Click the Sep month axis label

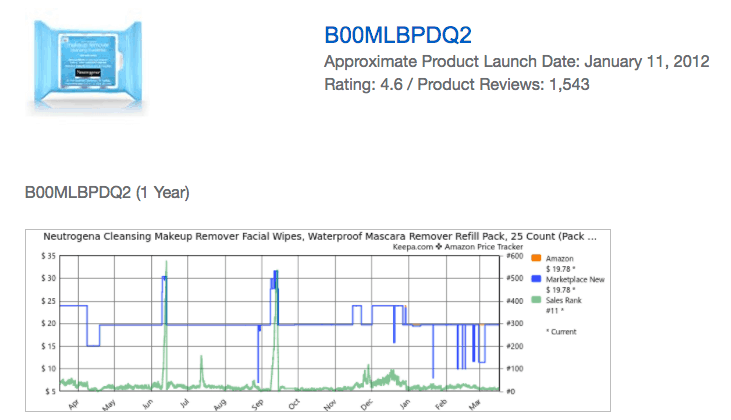[x=257, y=404]
